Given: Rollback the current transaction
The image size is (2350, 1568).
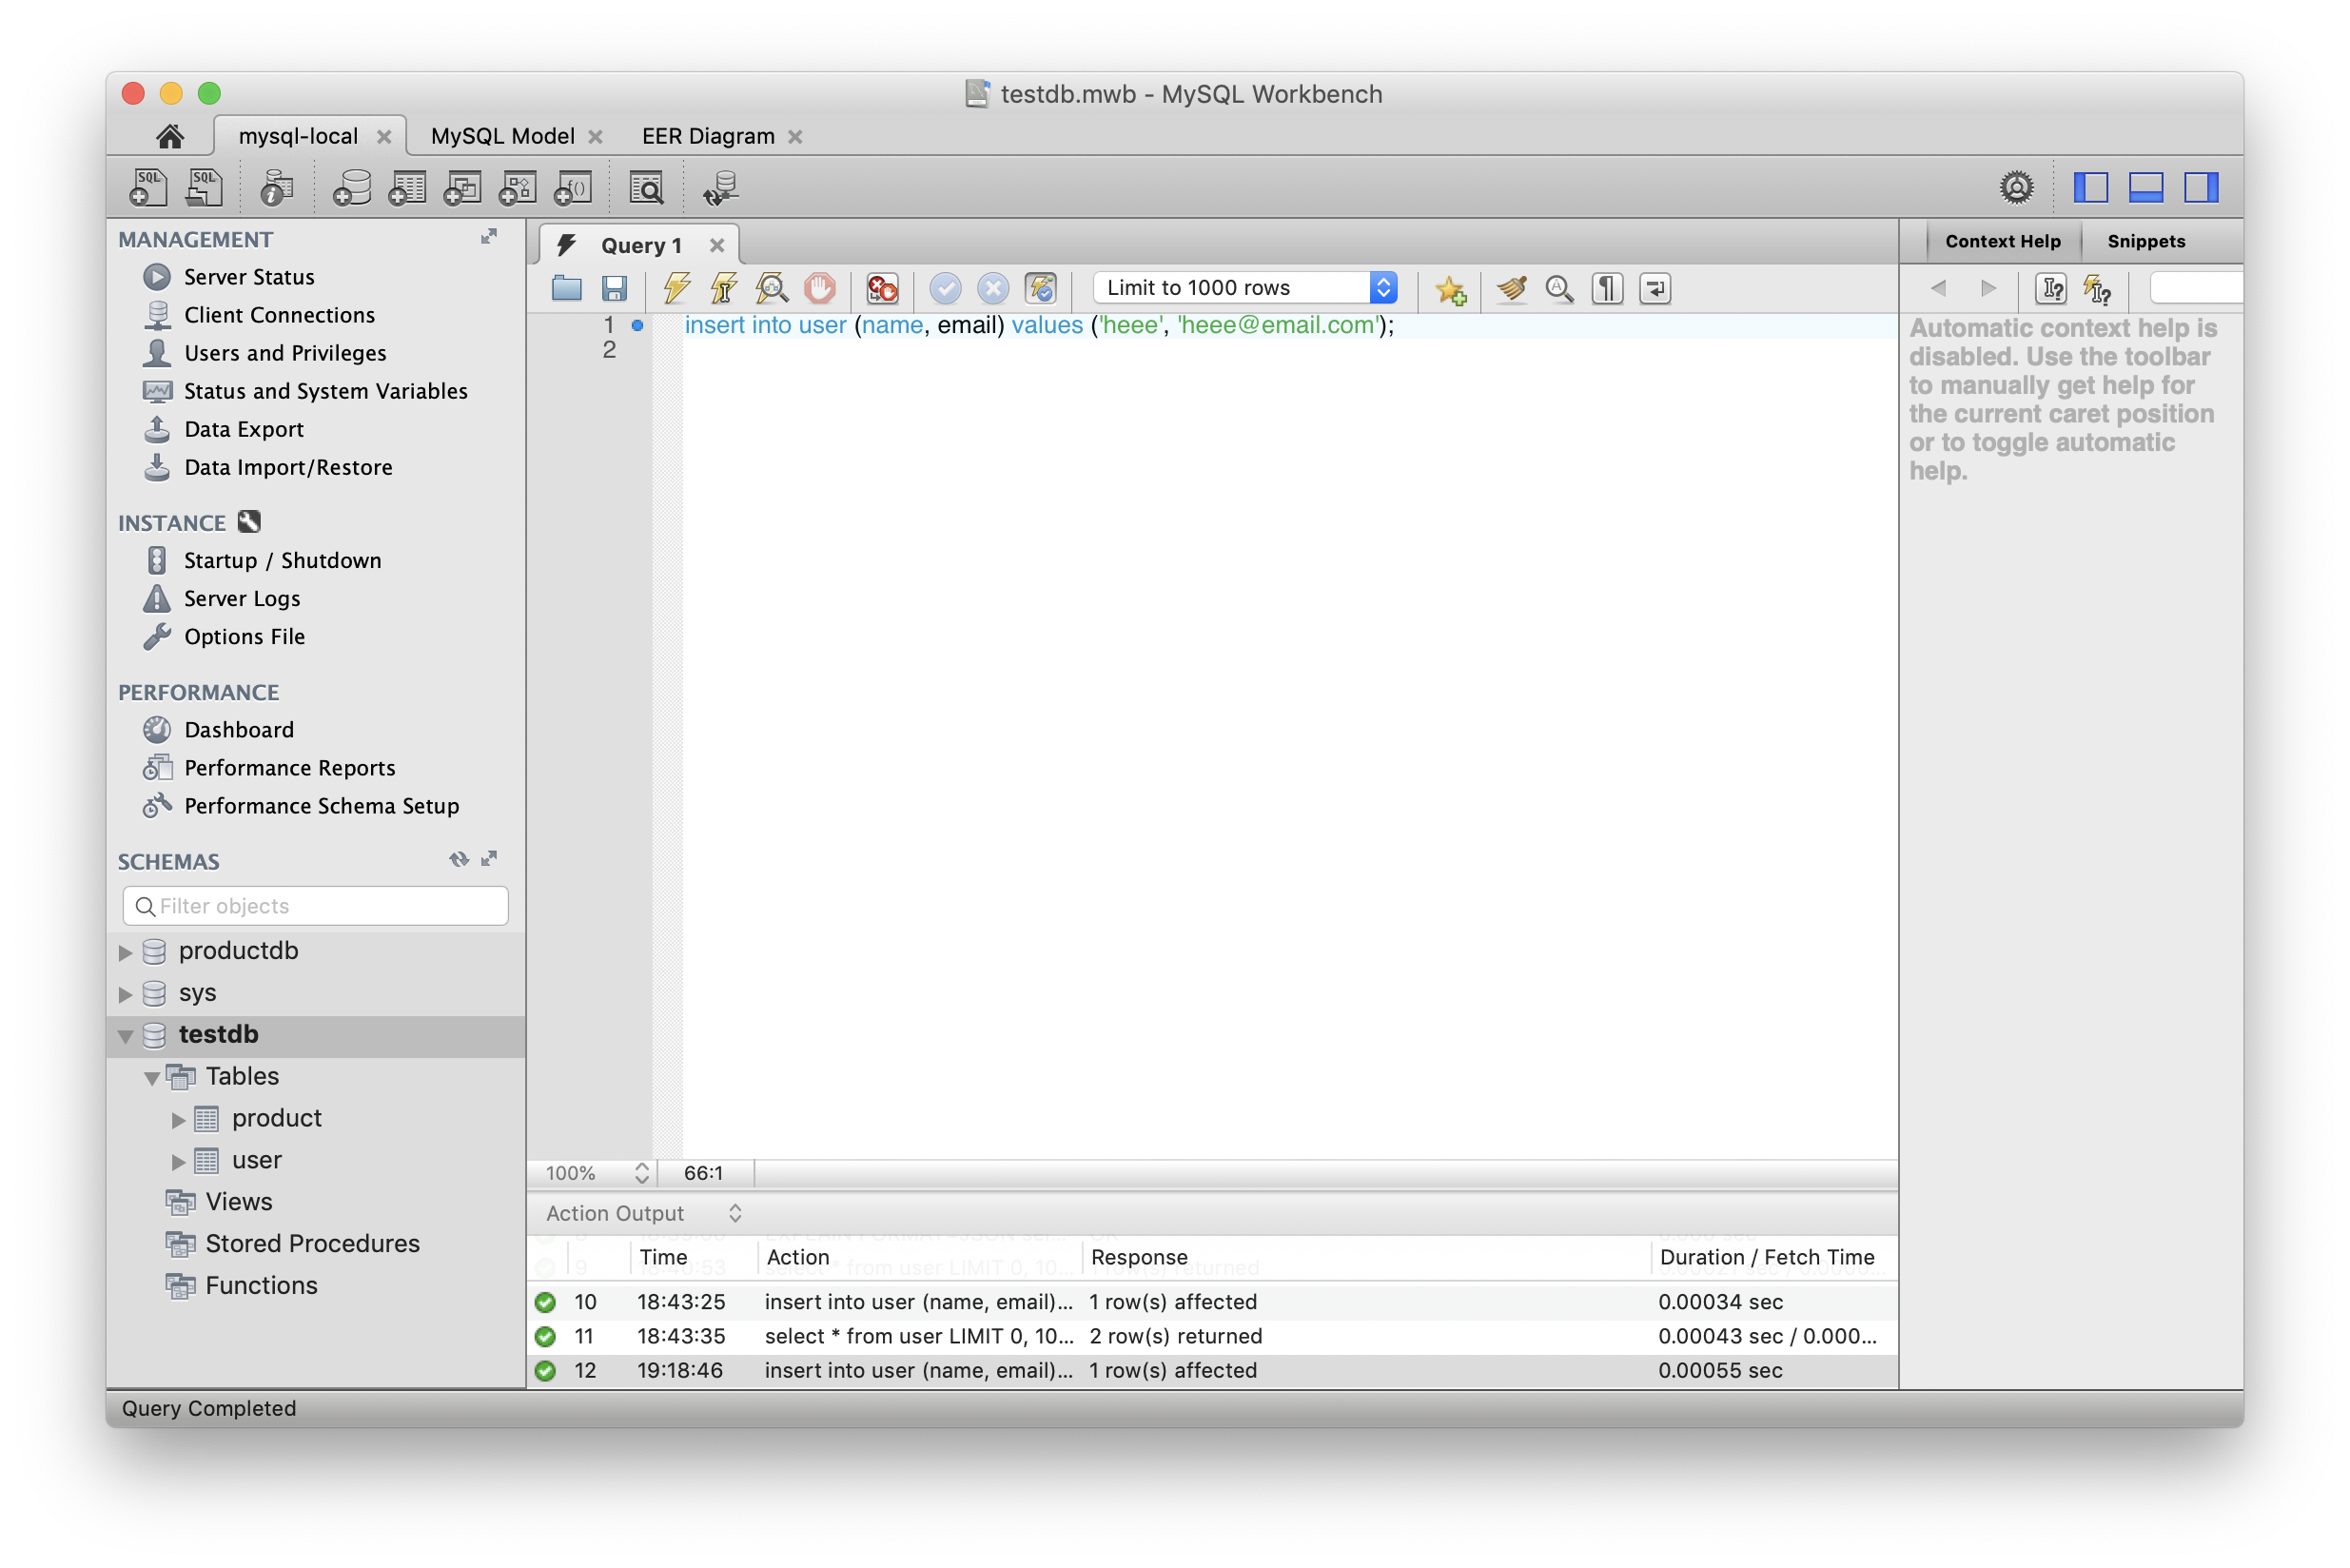Looking at the screenshot, I should coord(993,289).
